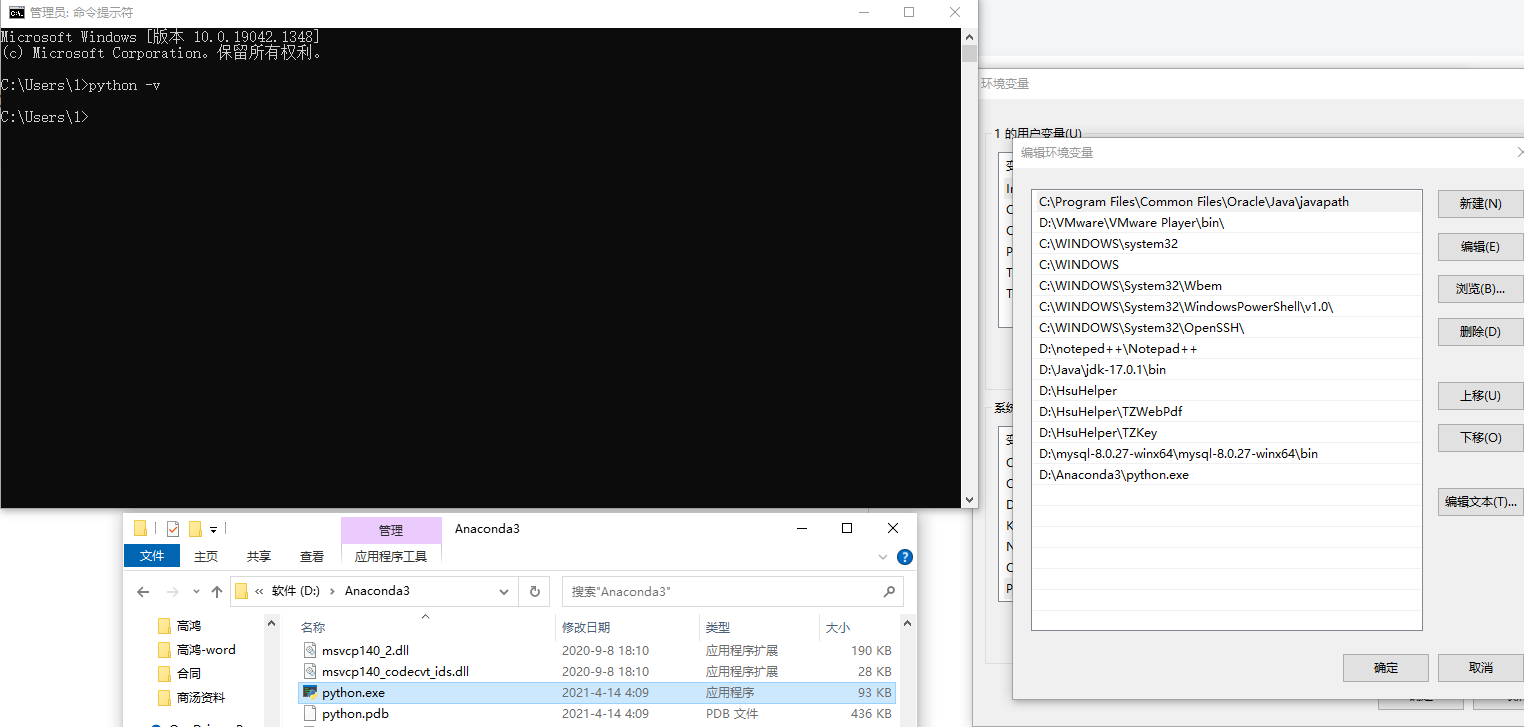Select D:\Java\jdk-17.0.1\bin entry
Screen dimensions: 1524x727
click(x=1227, y=370)
